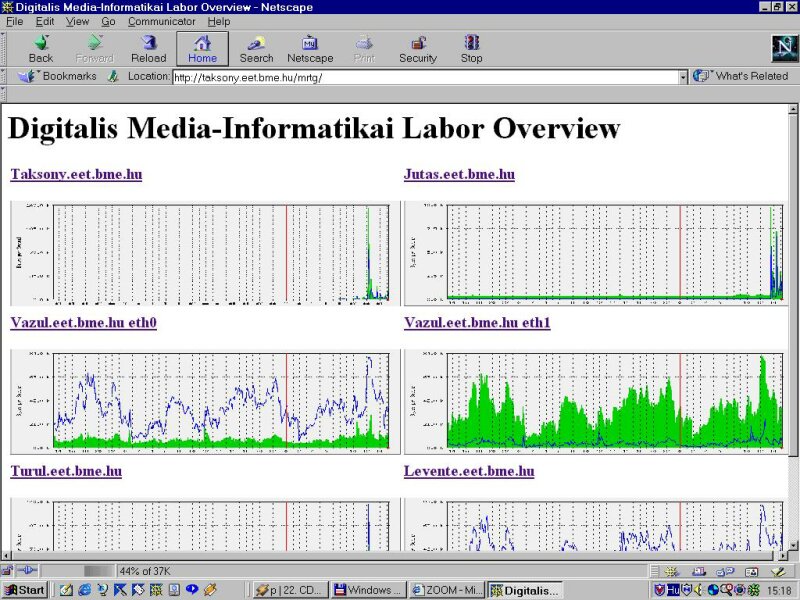
Task: Go to the Home page
Action: click(x=202, y=48)
